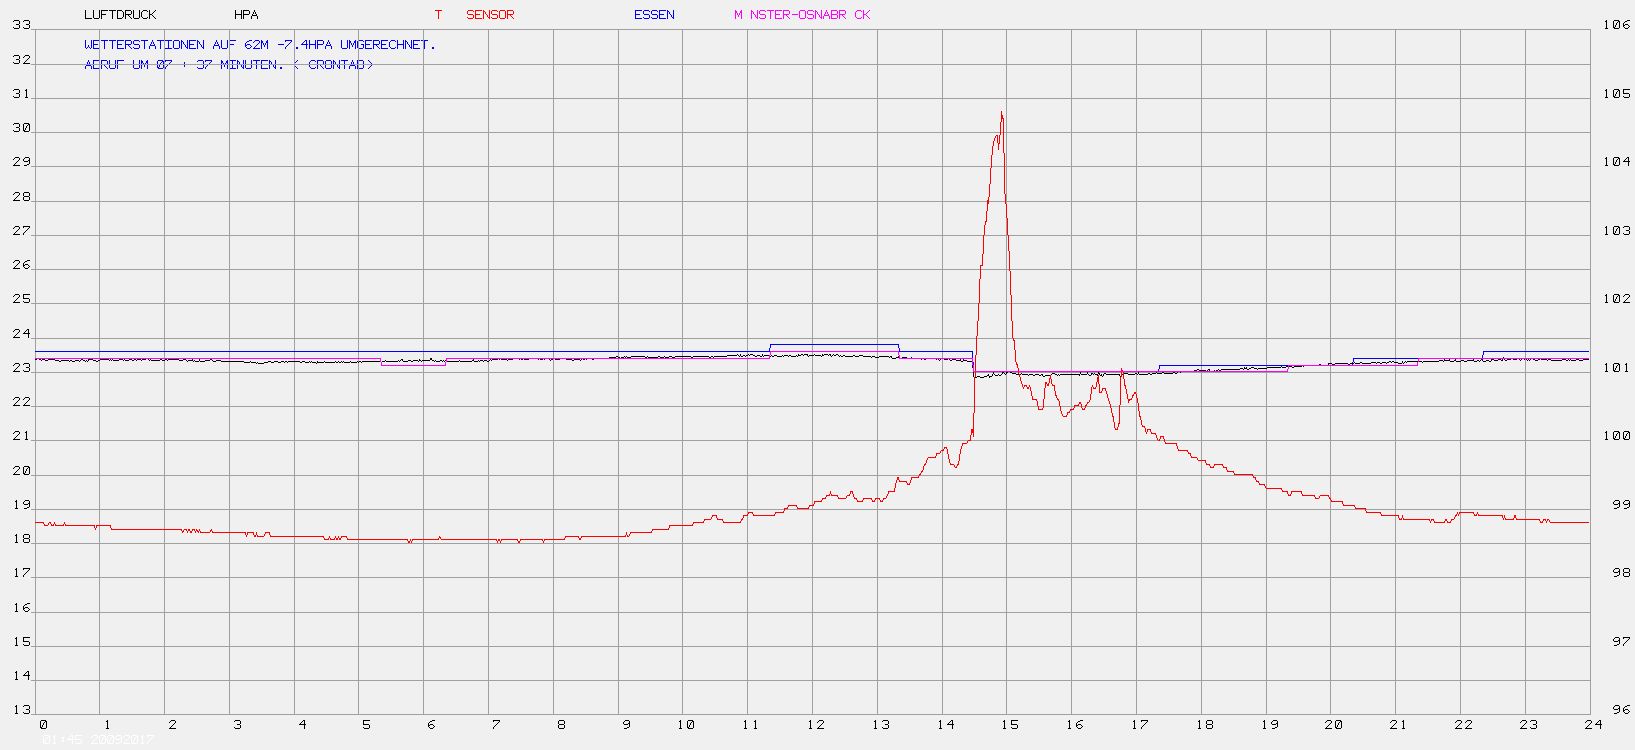This screenshot has width=1635, height=750.
Task: Click left-axis value 18
Action: coord(21,539)
